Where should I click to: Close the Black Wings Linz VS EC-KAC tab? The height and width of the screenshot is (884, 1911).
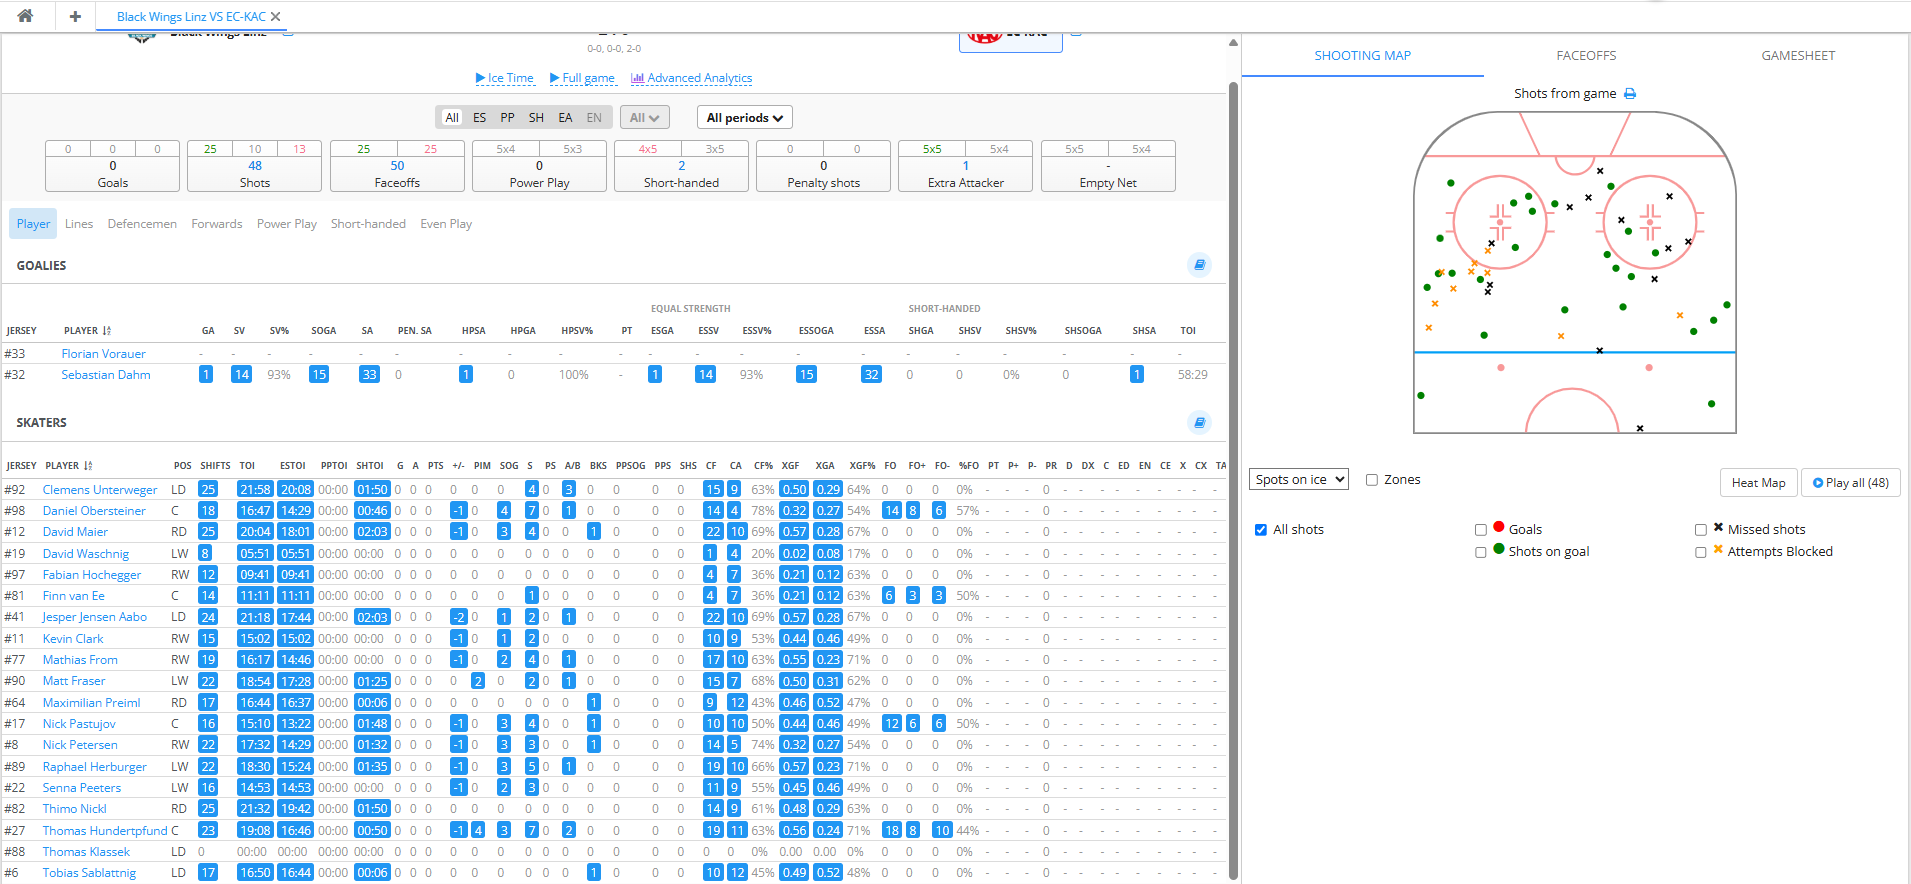pos(276,17)
